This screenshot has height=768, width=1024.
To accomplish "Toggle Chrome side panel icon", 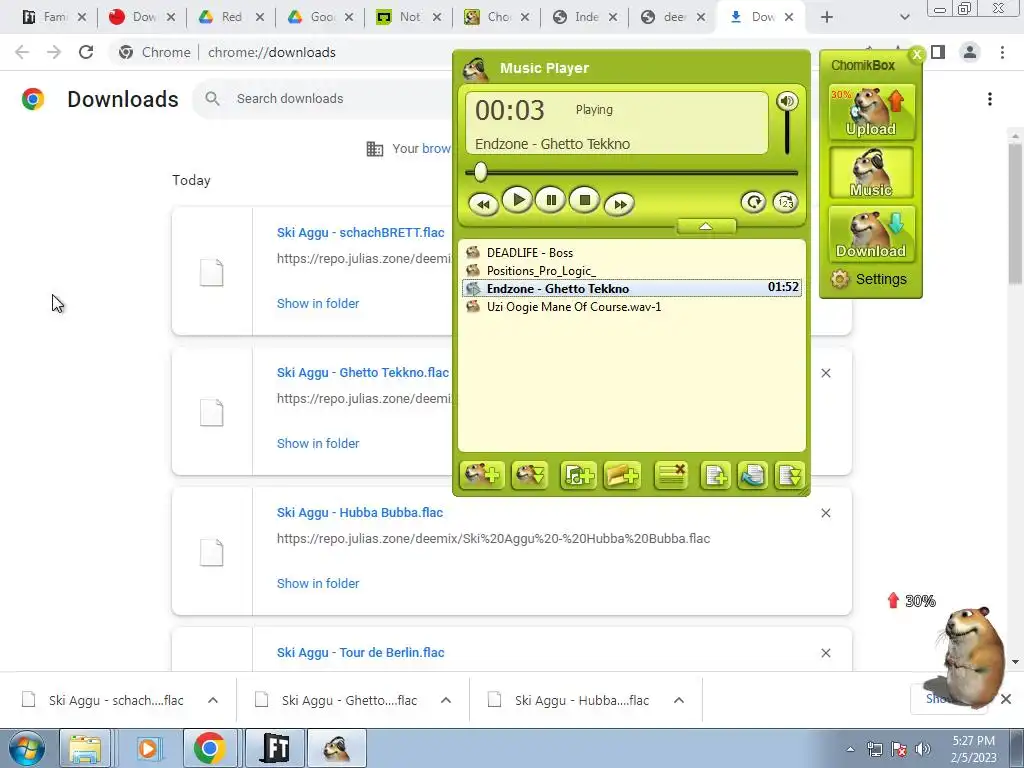I will (938, 52).
